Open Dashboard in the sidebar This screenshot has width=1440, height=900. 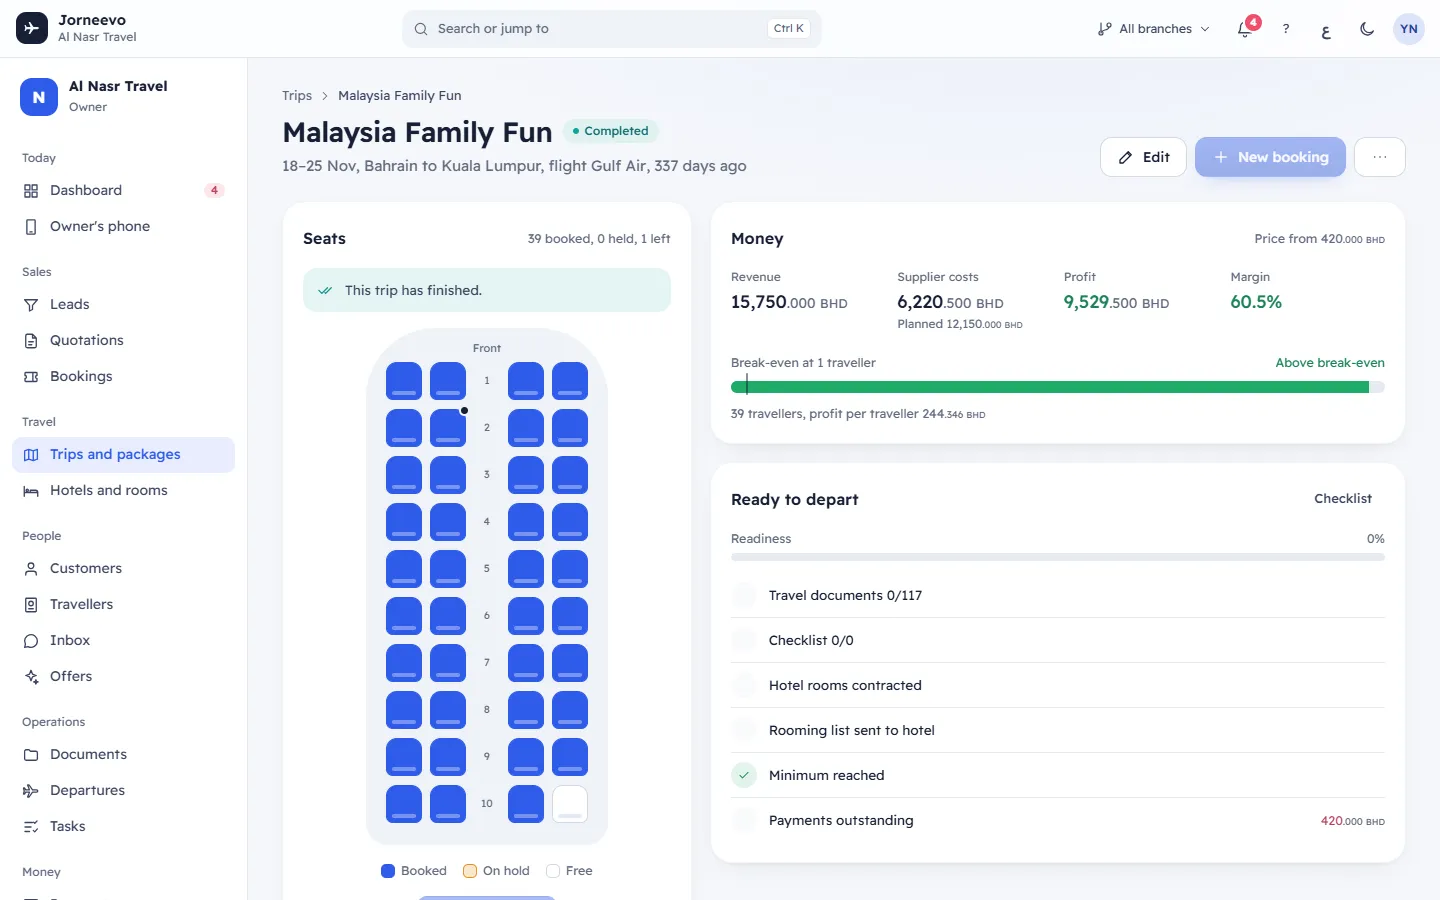point(123,190)
